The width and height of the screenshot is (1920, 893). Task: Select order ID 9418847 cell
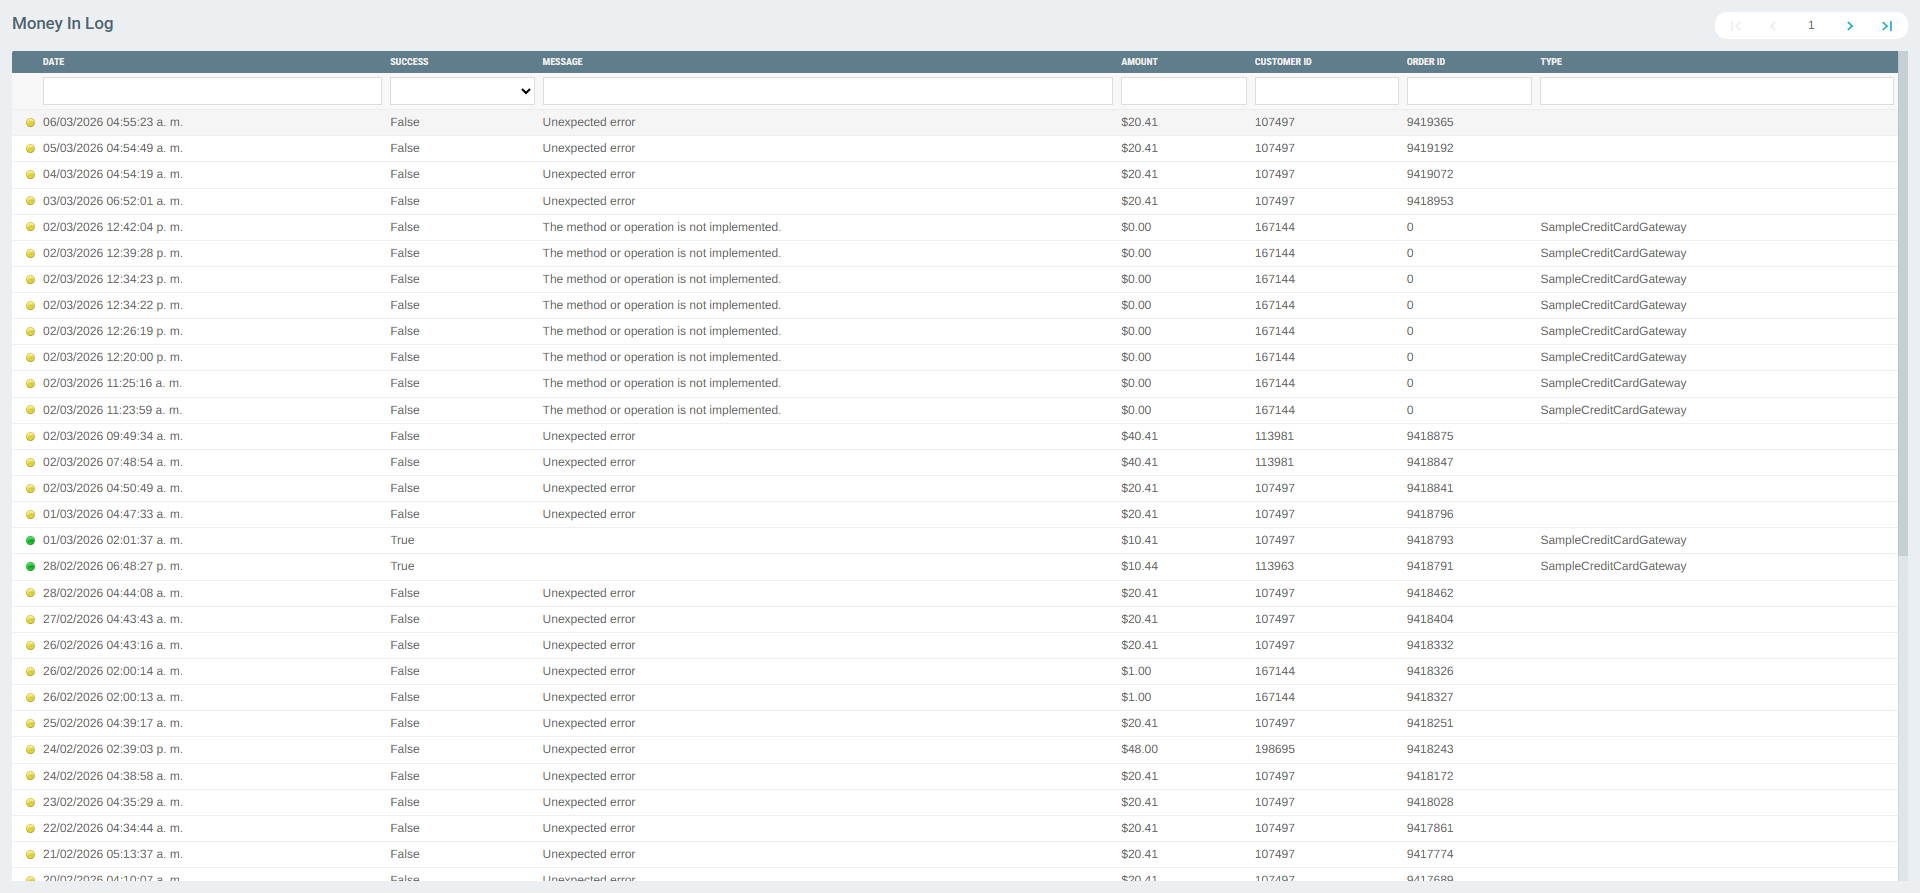pos(1430,462)
